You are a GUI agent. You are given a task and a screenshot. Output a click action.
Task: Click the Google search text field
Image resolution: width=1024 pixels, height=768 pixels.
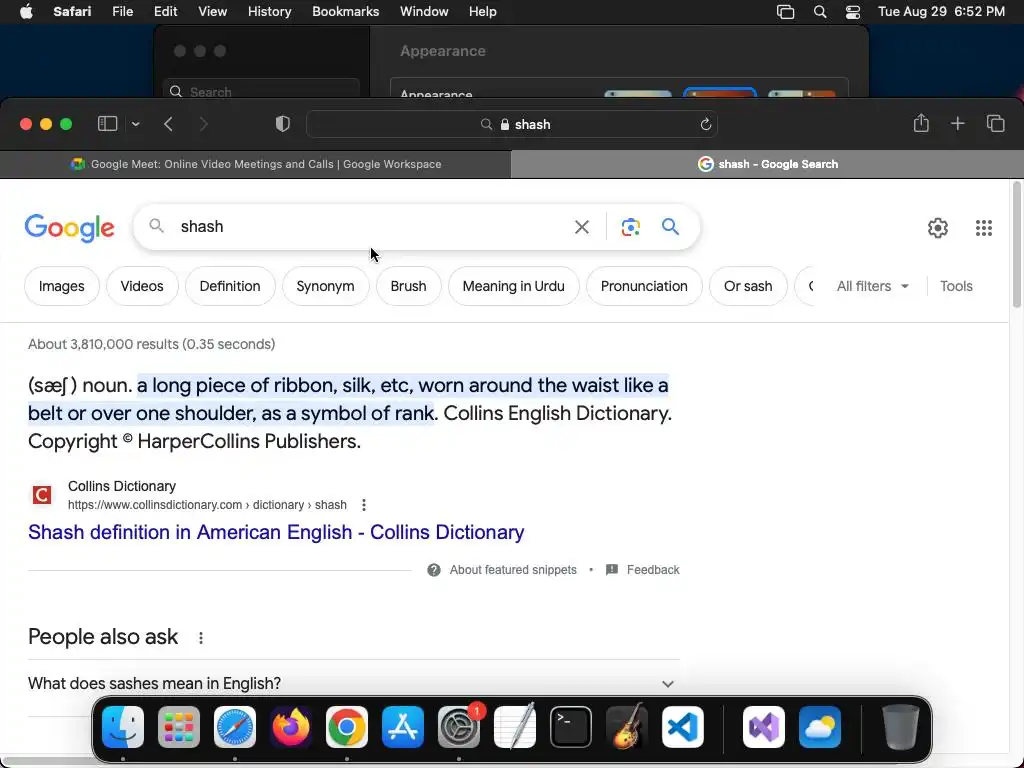(366, 227)
